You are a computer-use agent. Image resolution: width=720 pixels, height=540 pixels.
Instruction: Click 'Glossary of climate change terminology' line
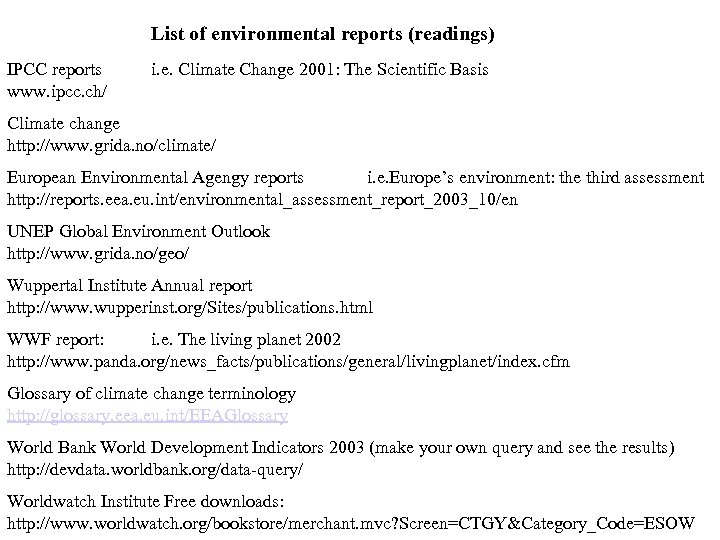[152, 394]
